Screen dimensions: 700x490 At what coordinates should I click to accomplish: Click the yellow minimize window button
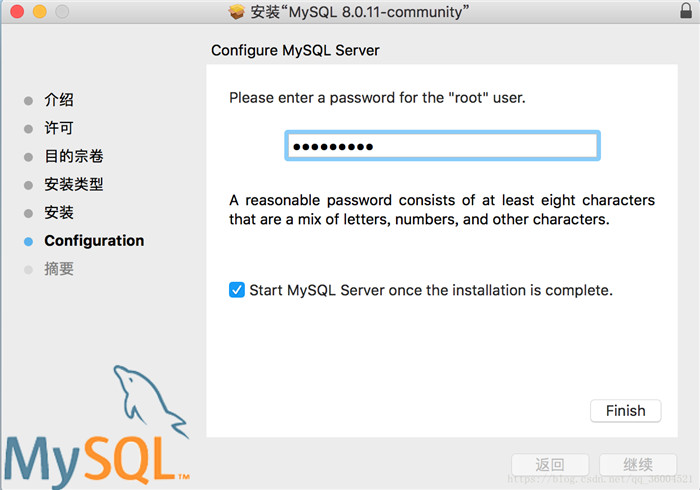click(40, 13)
